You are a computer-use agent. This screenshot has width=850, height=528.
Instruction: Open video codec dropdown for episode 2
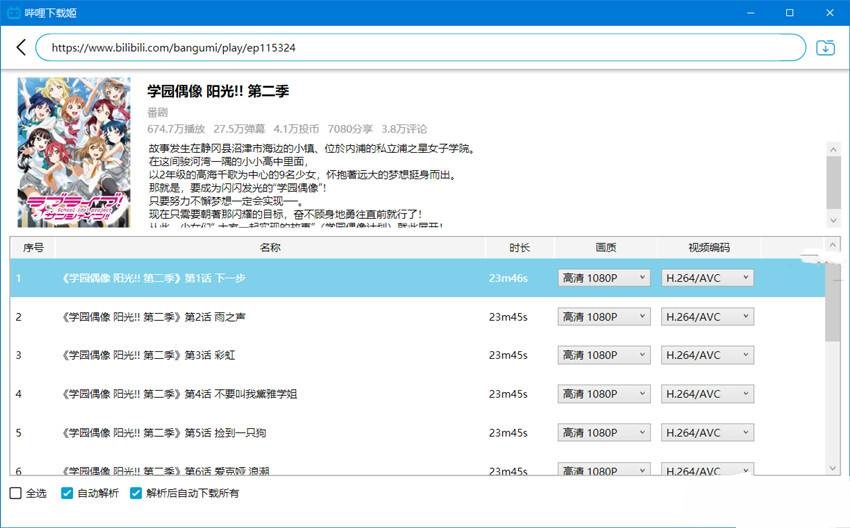tap(707, 317)
